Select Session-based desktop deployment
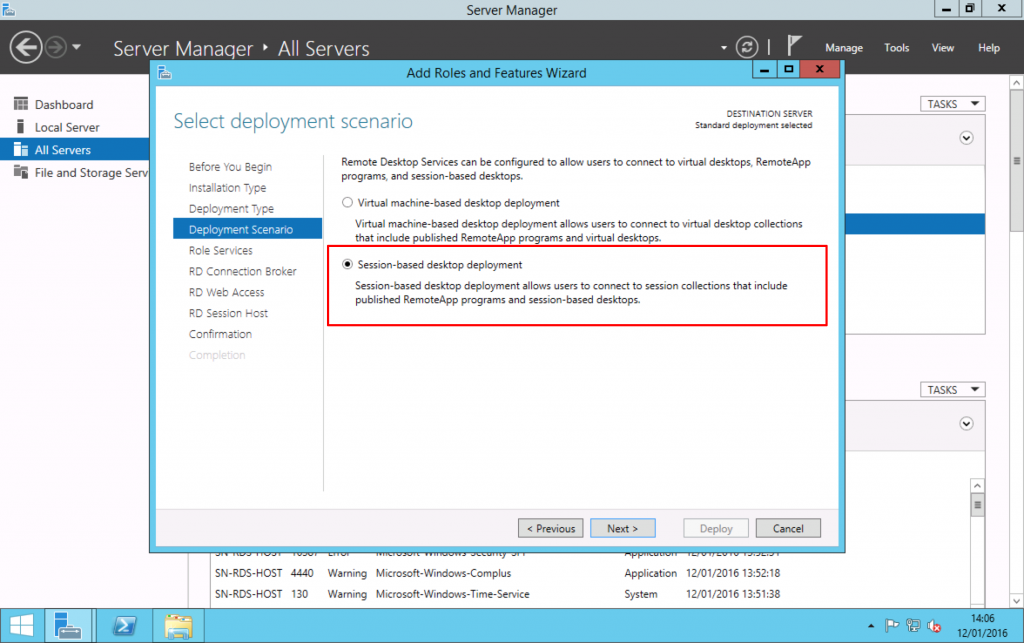Viewport: 1024px width, 643px height. pos(347,264)
